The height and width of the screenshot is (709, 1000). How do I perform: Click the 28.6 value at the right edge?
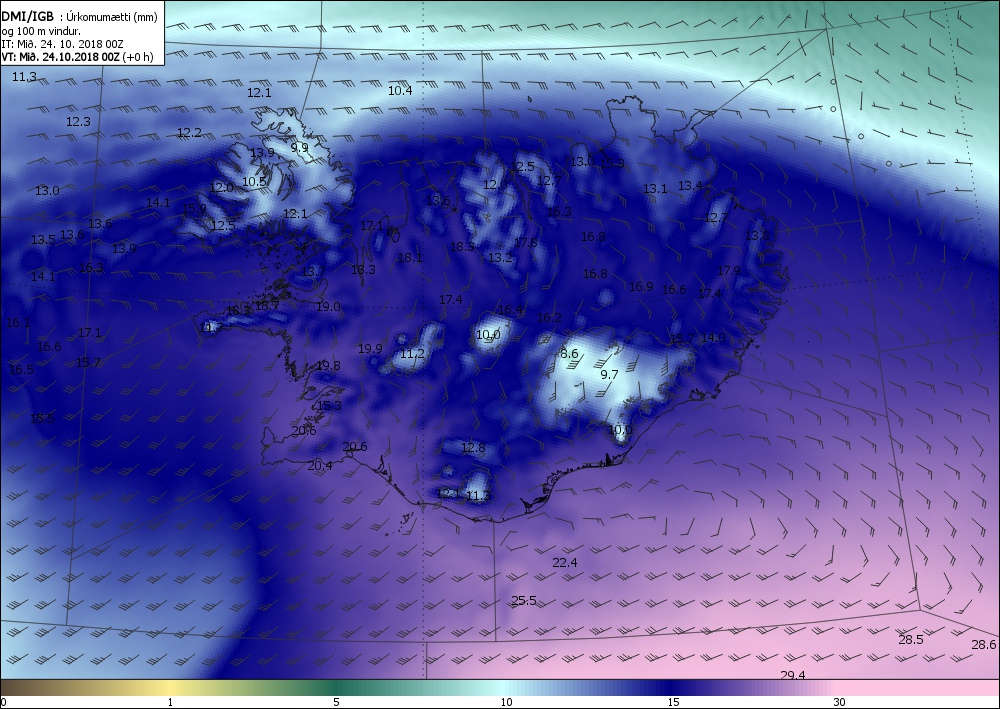(x=984, y=645)
